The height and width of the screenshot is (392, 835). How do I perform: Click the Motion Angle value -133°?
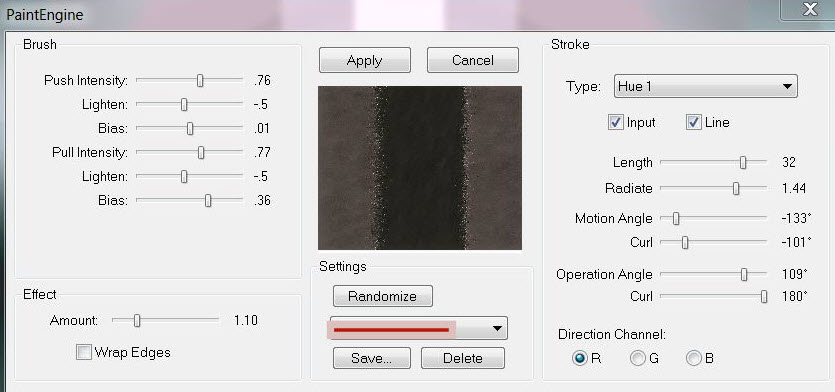[796, 218]
